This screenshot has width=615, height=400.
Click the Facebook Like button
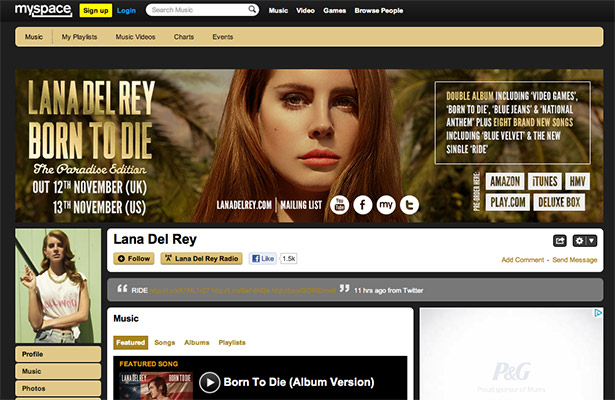(263, 258)
